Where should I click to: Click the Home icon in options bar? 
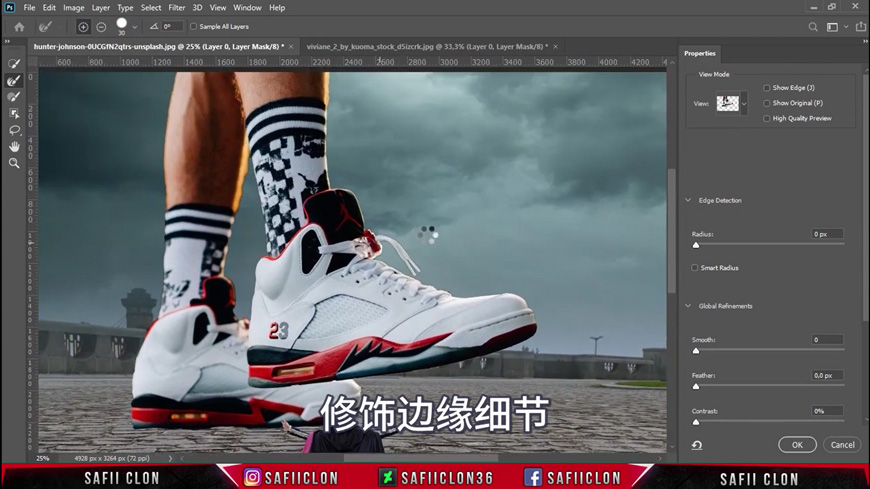coord(19,27)
